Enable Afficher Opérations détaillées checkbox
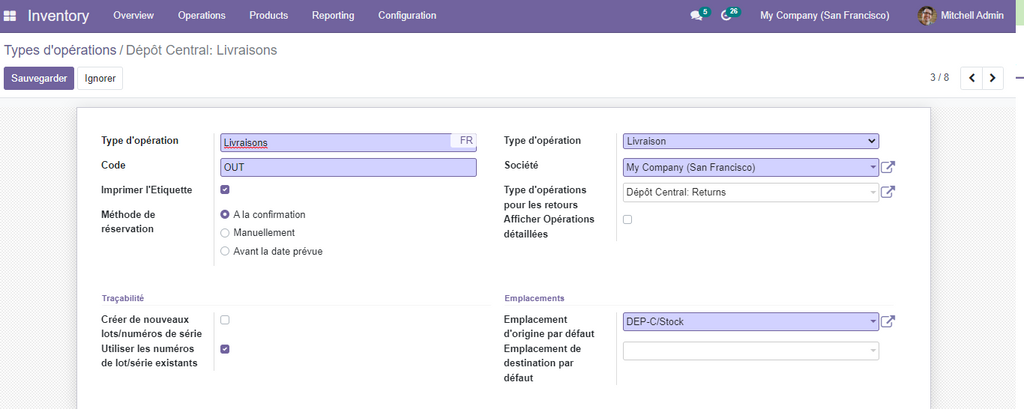Viewport: 1024px width, 409px height. click(628, 219)
